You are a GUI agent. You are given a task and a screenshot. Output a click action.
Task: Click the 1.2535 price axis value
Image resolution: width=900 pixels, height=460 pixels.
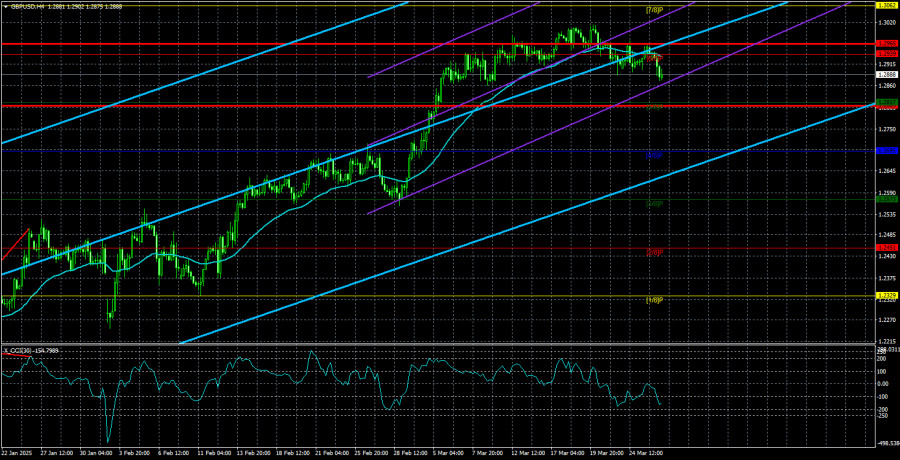click(x=885, y=214)
